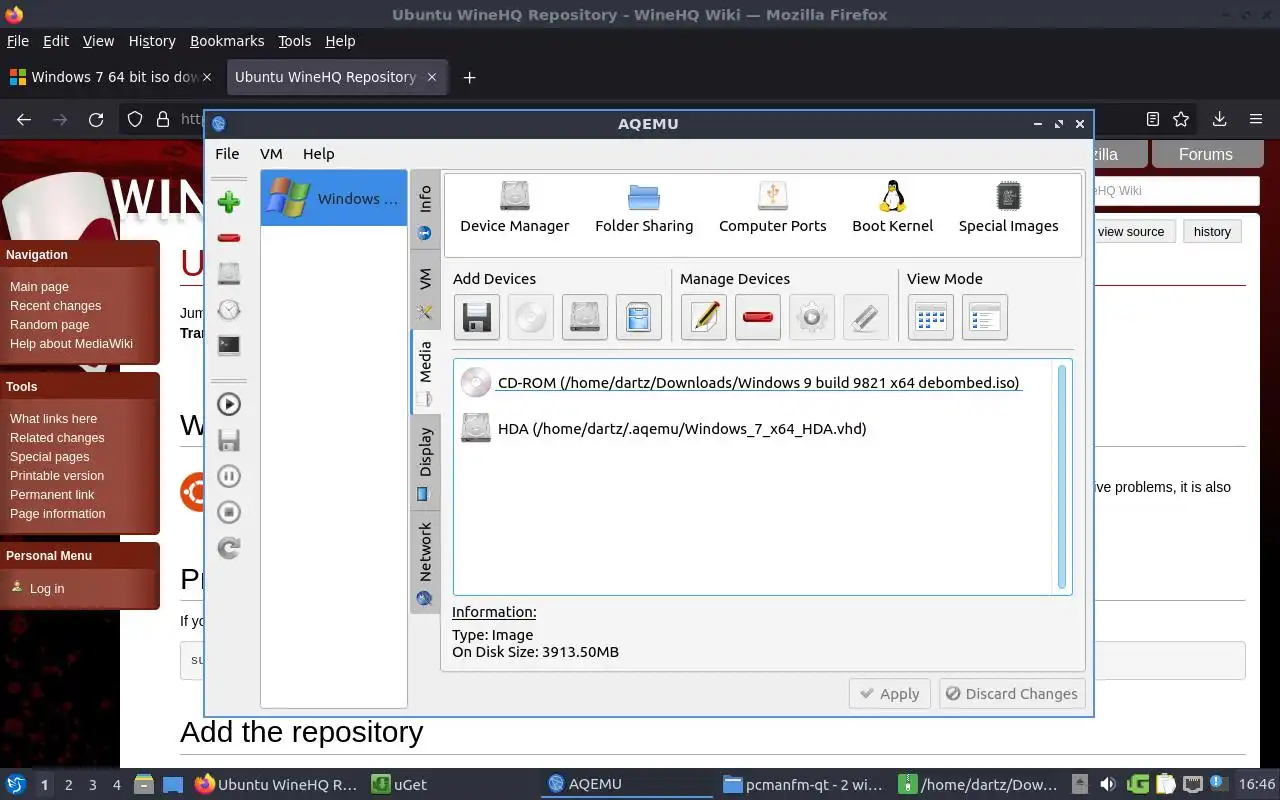Stop the virtual machine
Image resolution: width=1280 pixels, height=800 pixels.
[x=229, y=512]
